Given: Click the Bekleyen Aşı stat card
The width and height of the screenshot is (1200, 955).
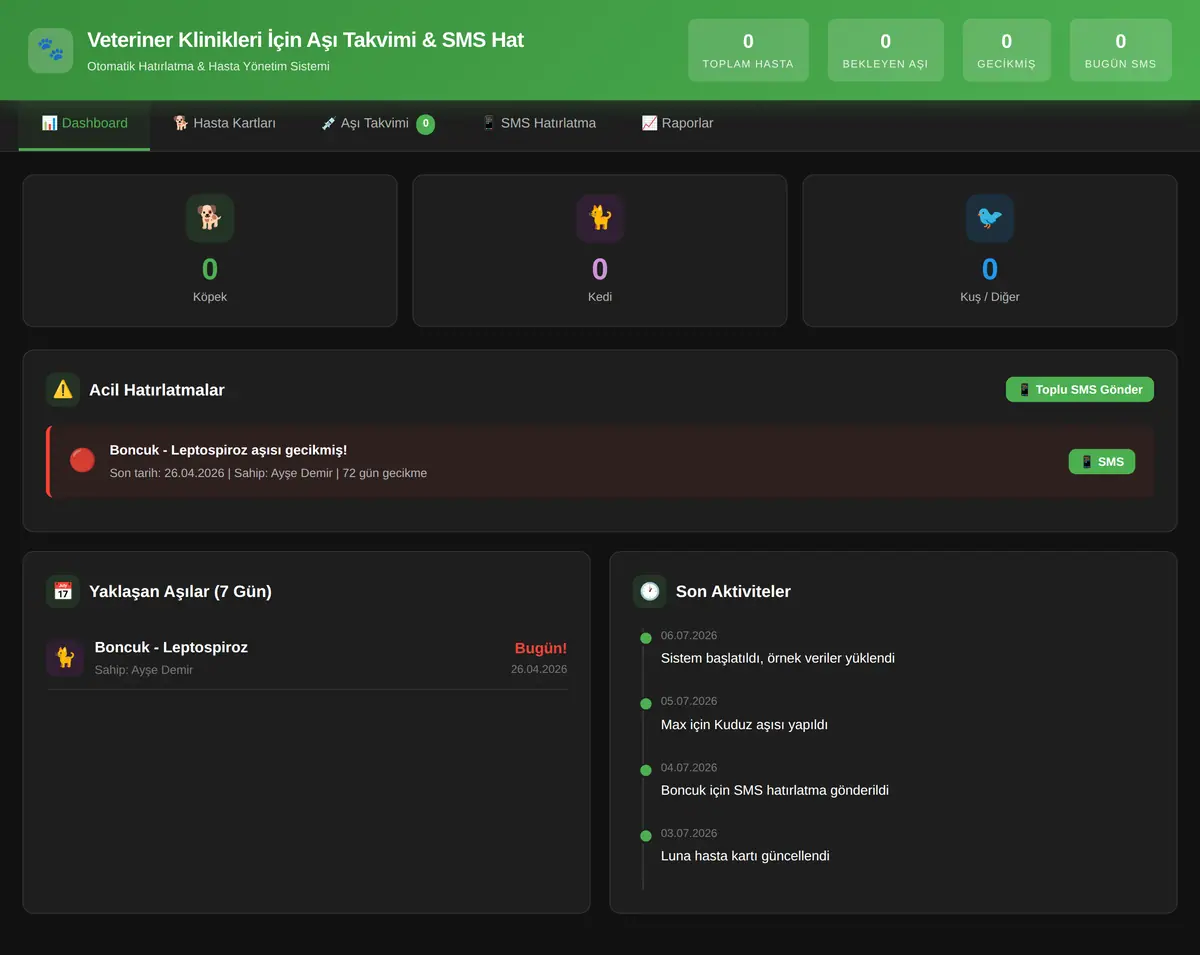Looking at the screenshot, I should pos(885,50).
